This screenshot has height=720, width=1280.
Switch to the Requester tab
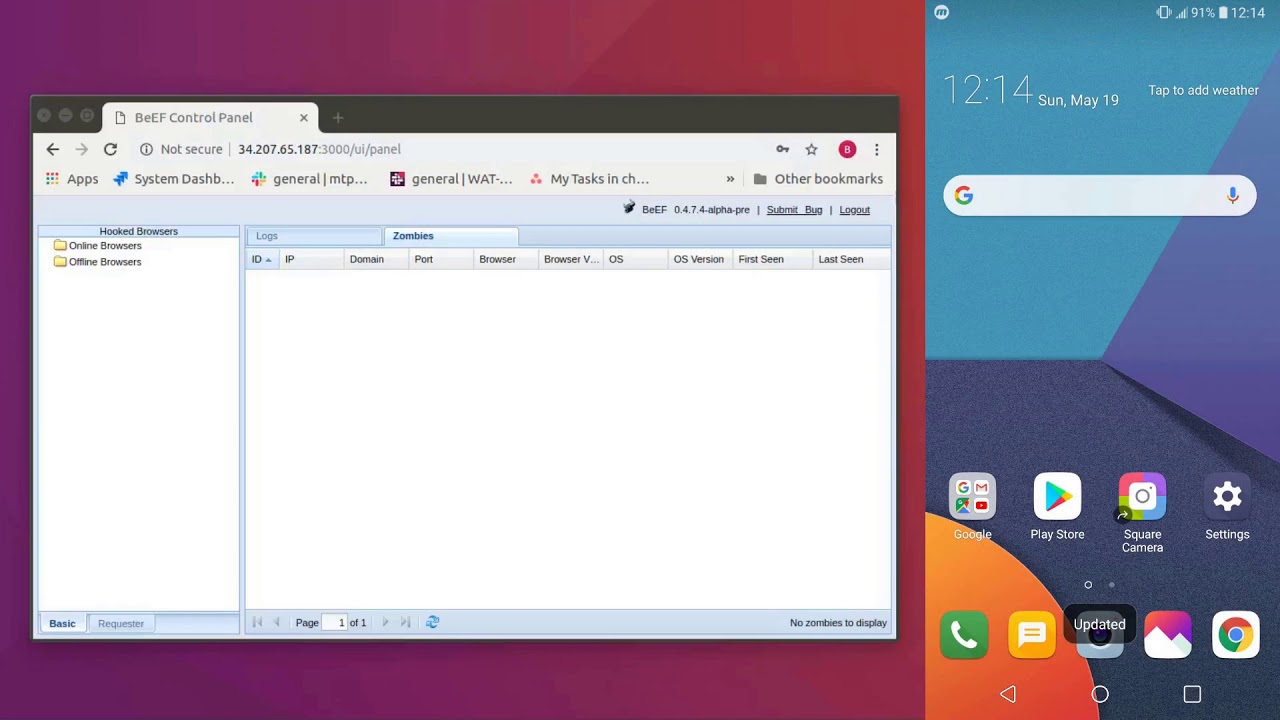pos(121,624)
